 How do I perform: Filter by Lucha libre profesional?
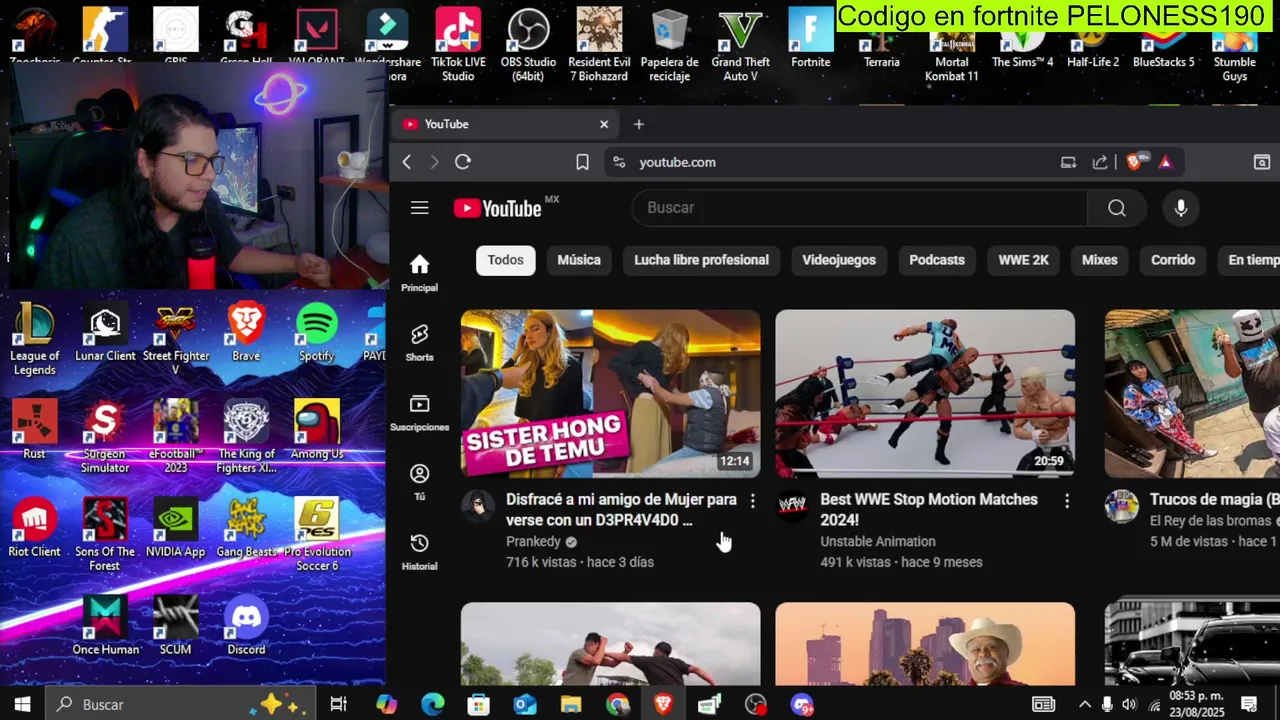[x=701, y=260]
